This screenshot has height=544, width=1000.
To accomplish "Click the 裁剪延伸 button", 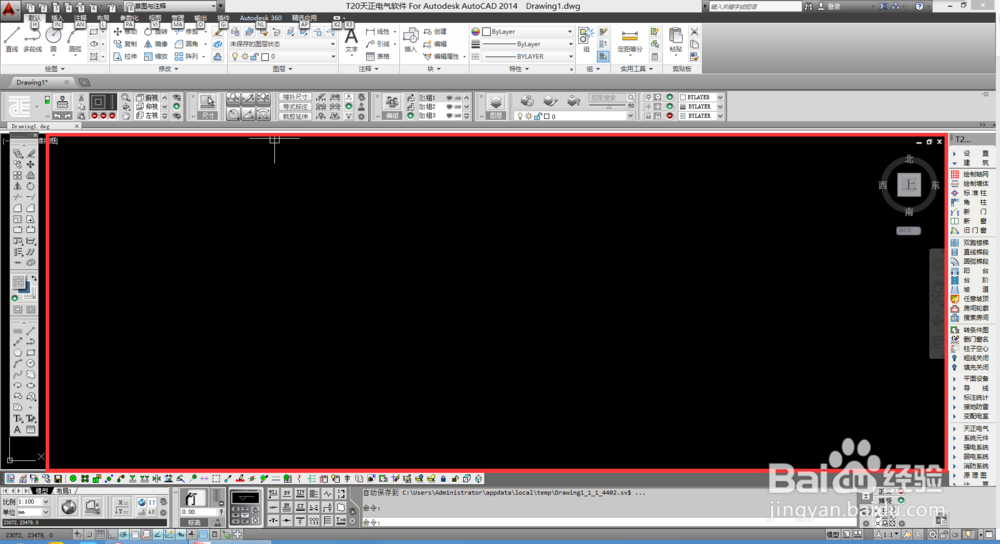I will pos(296,117).
